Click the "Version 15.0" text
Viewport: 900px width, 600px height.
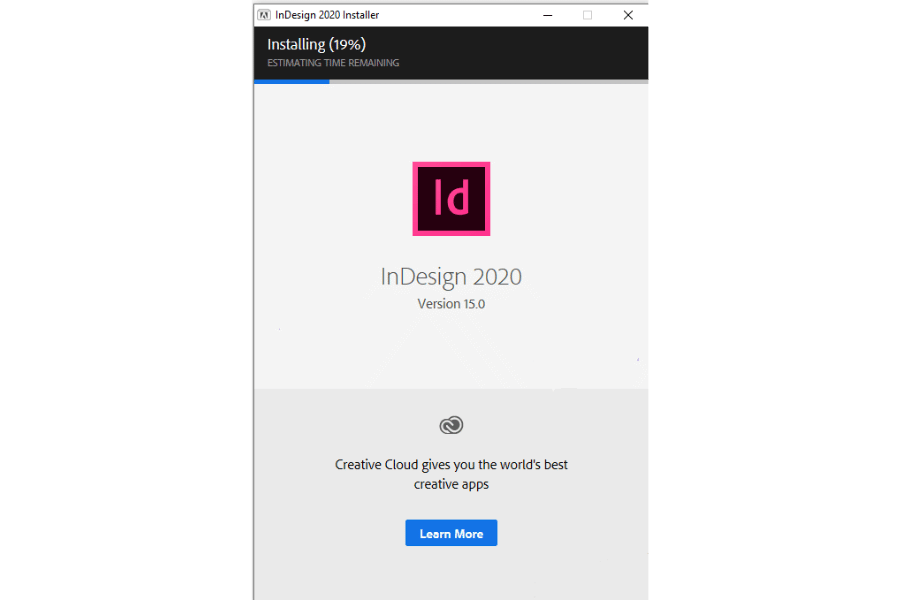click(451, 304)
